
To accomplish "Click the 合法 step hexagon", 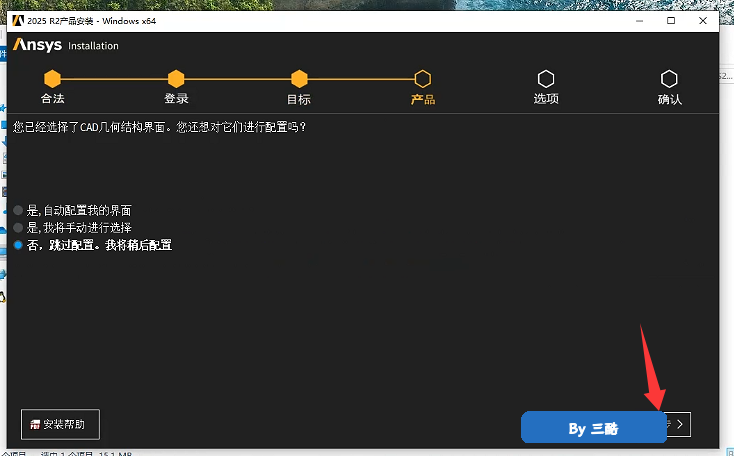I will tap(52, 79).
